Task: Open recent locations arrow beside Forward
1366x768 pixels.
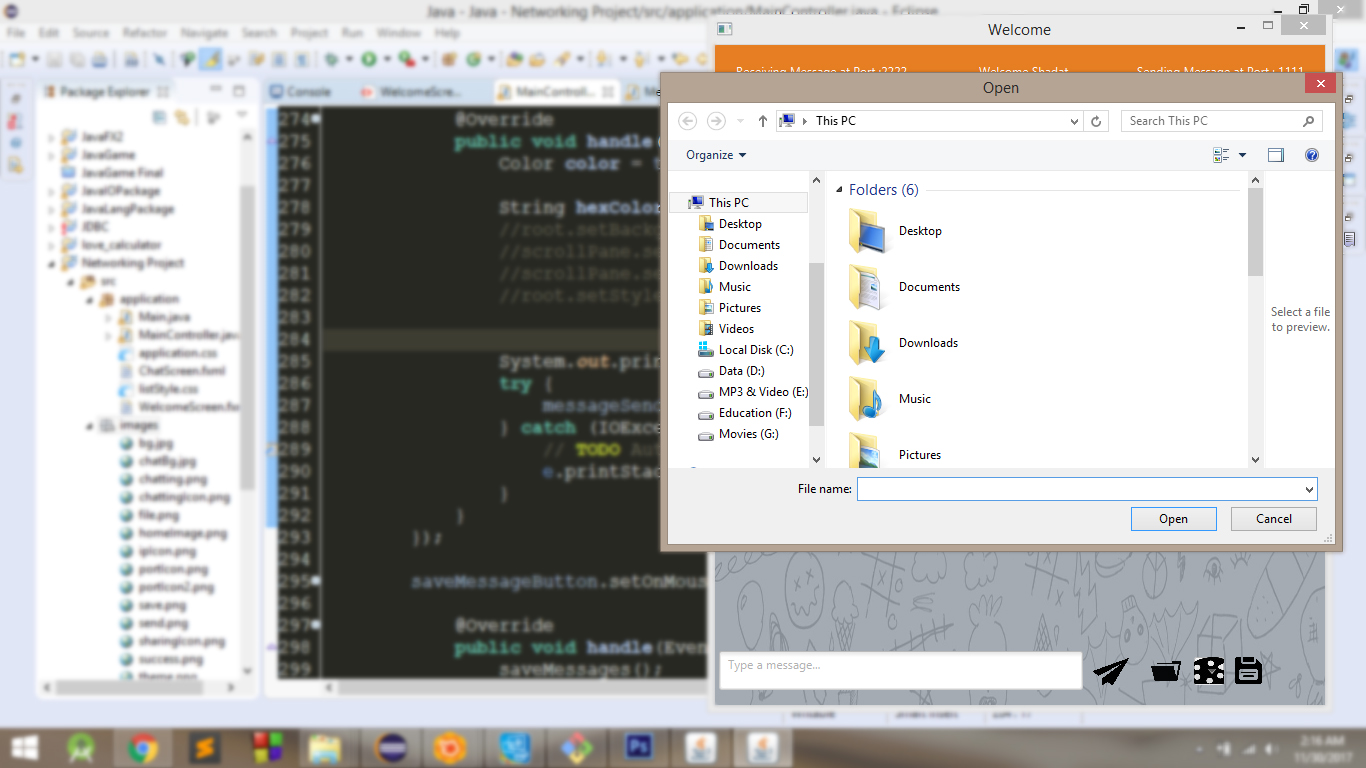Action: [740, 121]
